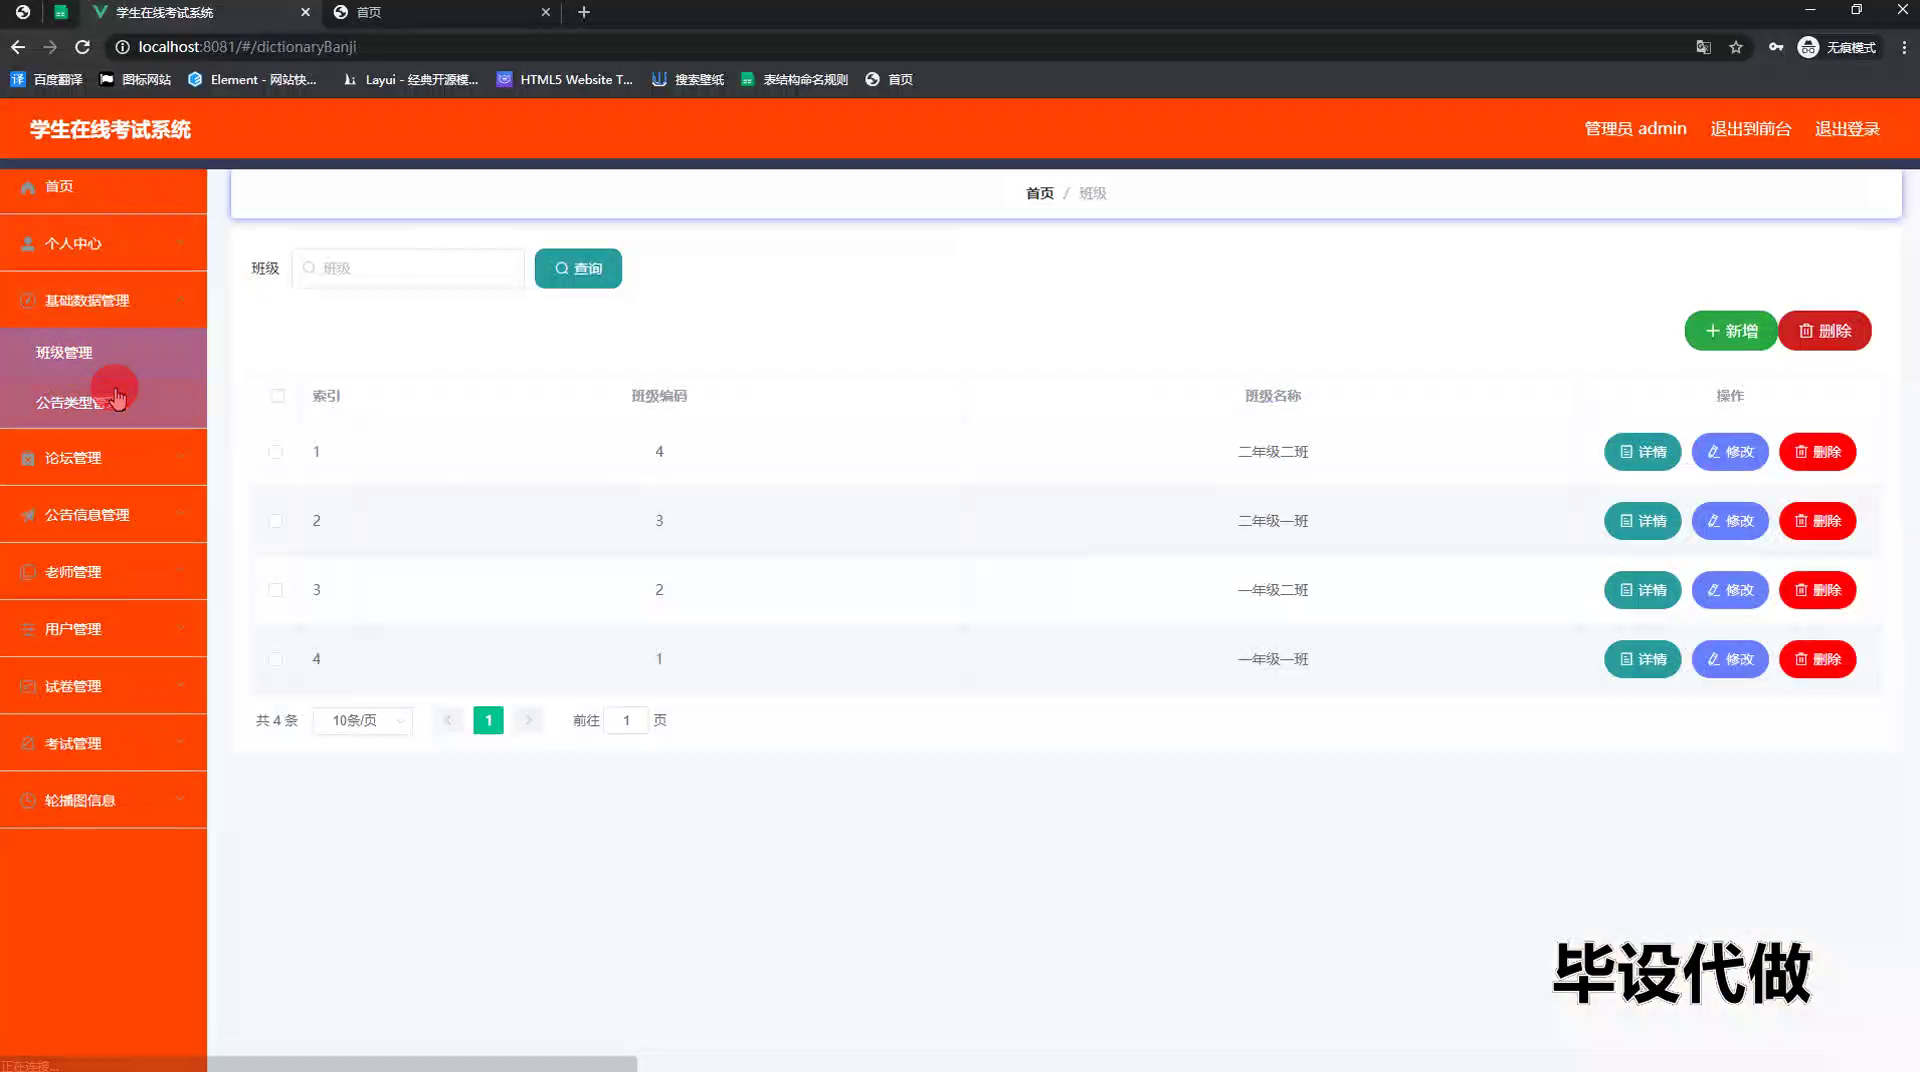Click the 班级 search input field
1920x1072 pixels.
tap(408, 268)
